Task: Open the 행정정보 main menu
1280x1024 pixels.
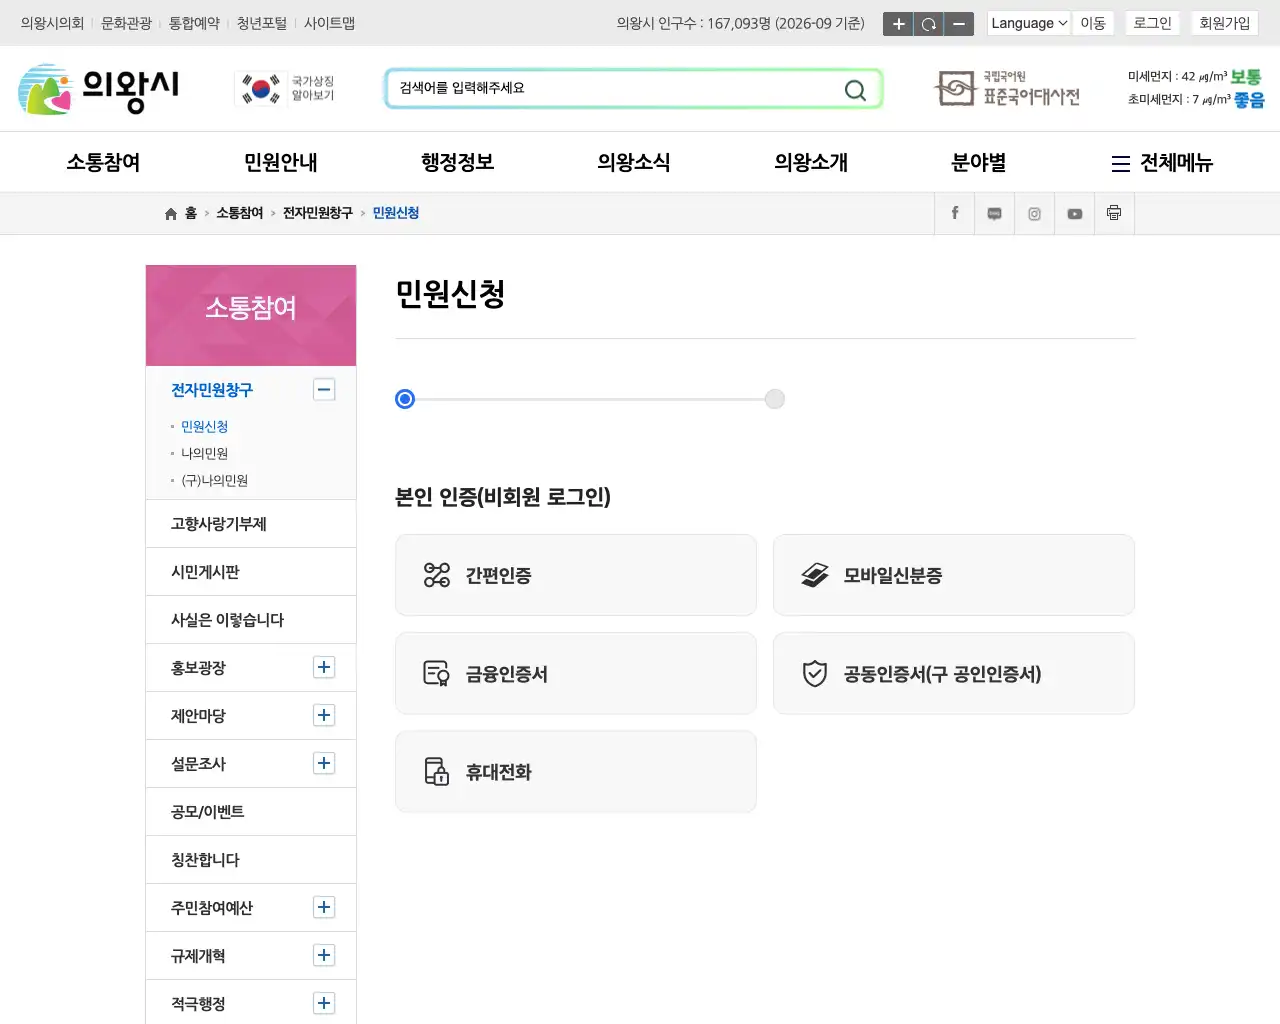Action: click(x=458, y=162)
